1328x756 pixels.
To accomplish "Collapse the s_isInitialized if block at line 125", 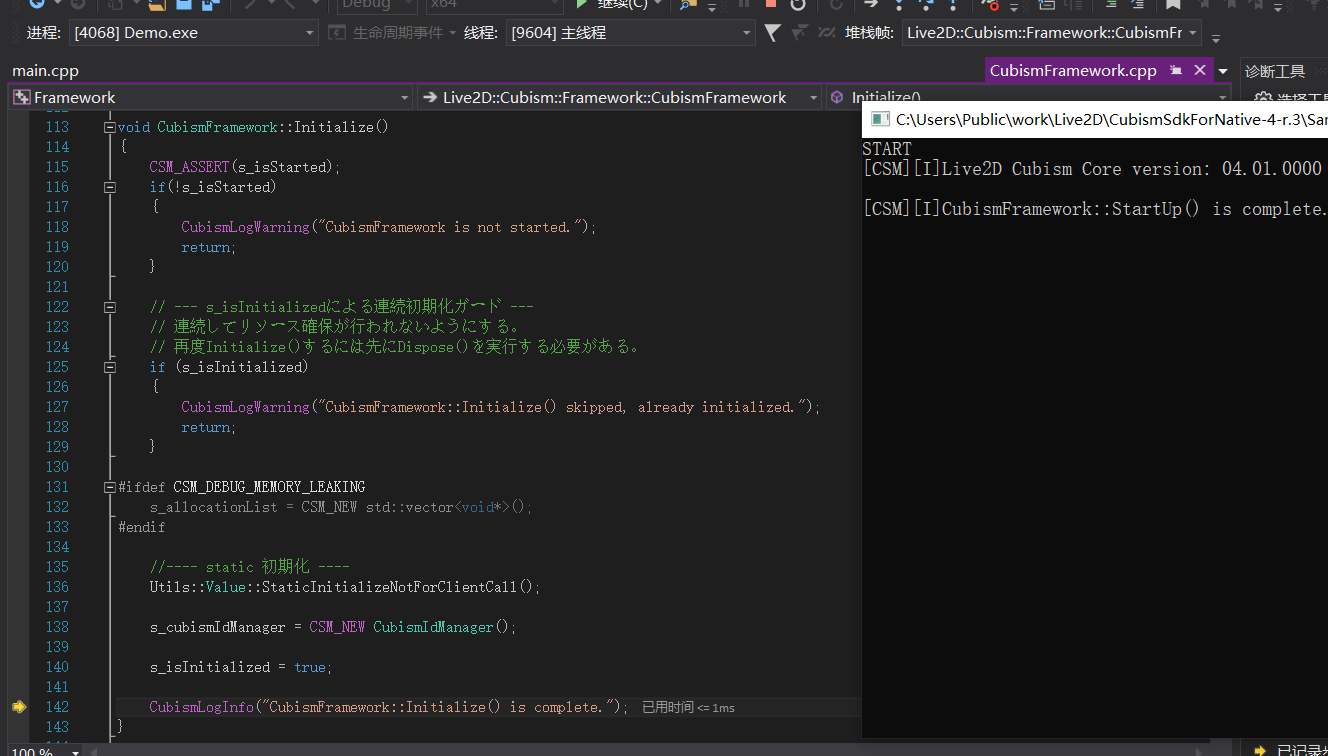I will click(x=110, y=367).
